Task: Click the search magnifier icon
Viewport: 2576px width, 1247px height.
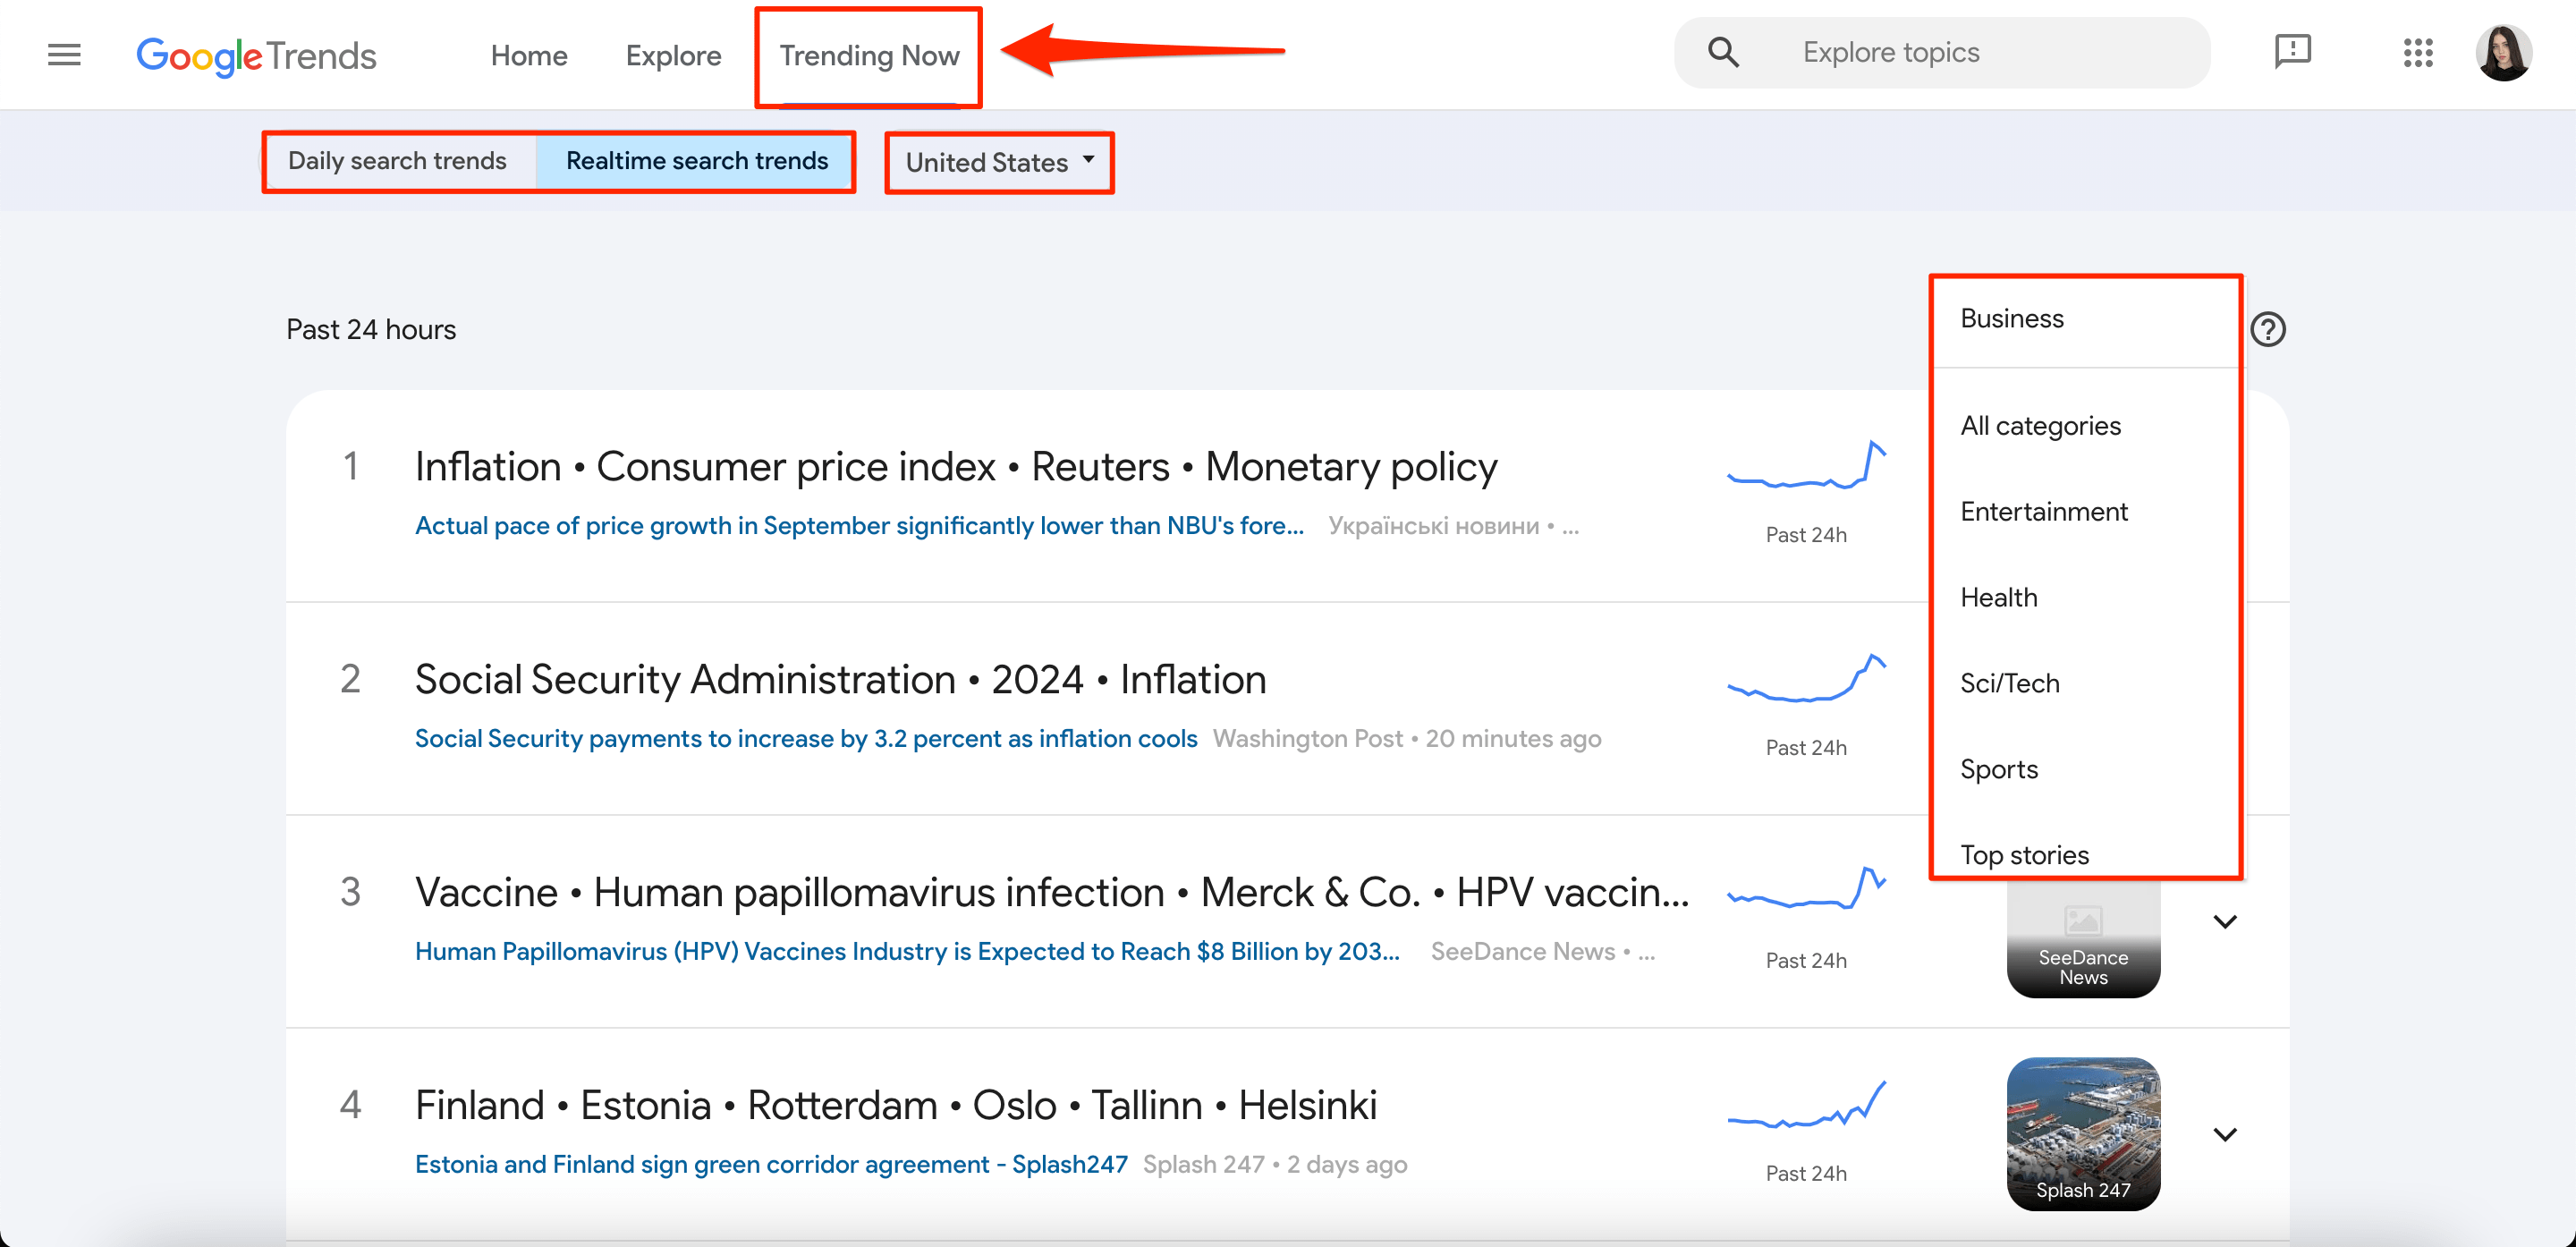Action: (x=1723, y=52)
